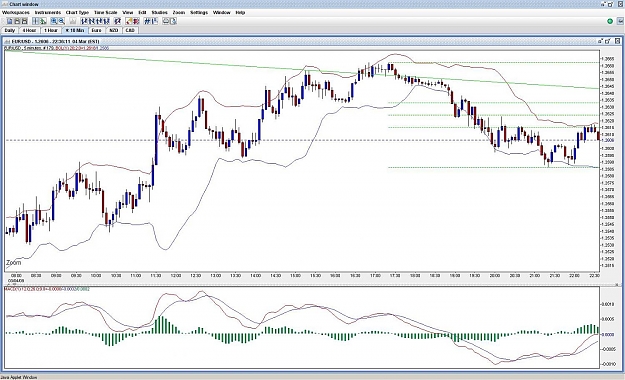Select the second of four line-drawing tool icons

[91, 21]
